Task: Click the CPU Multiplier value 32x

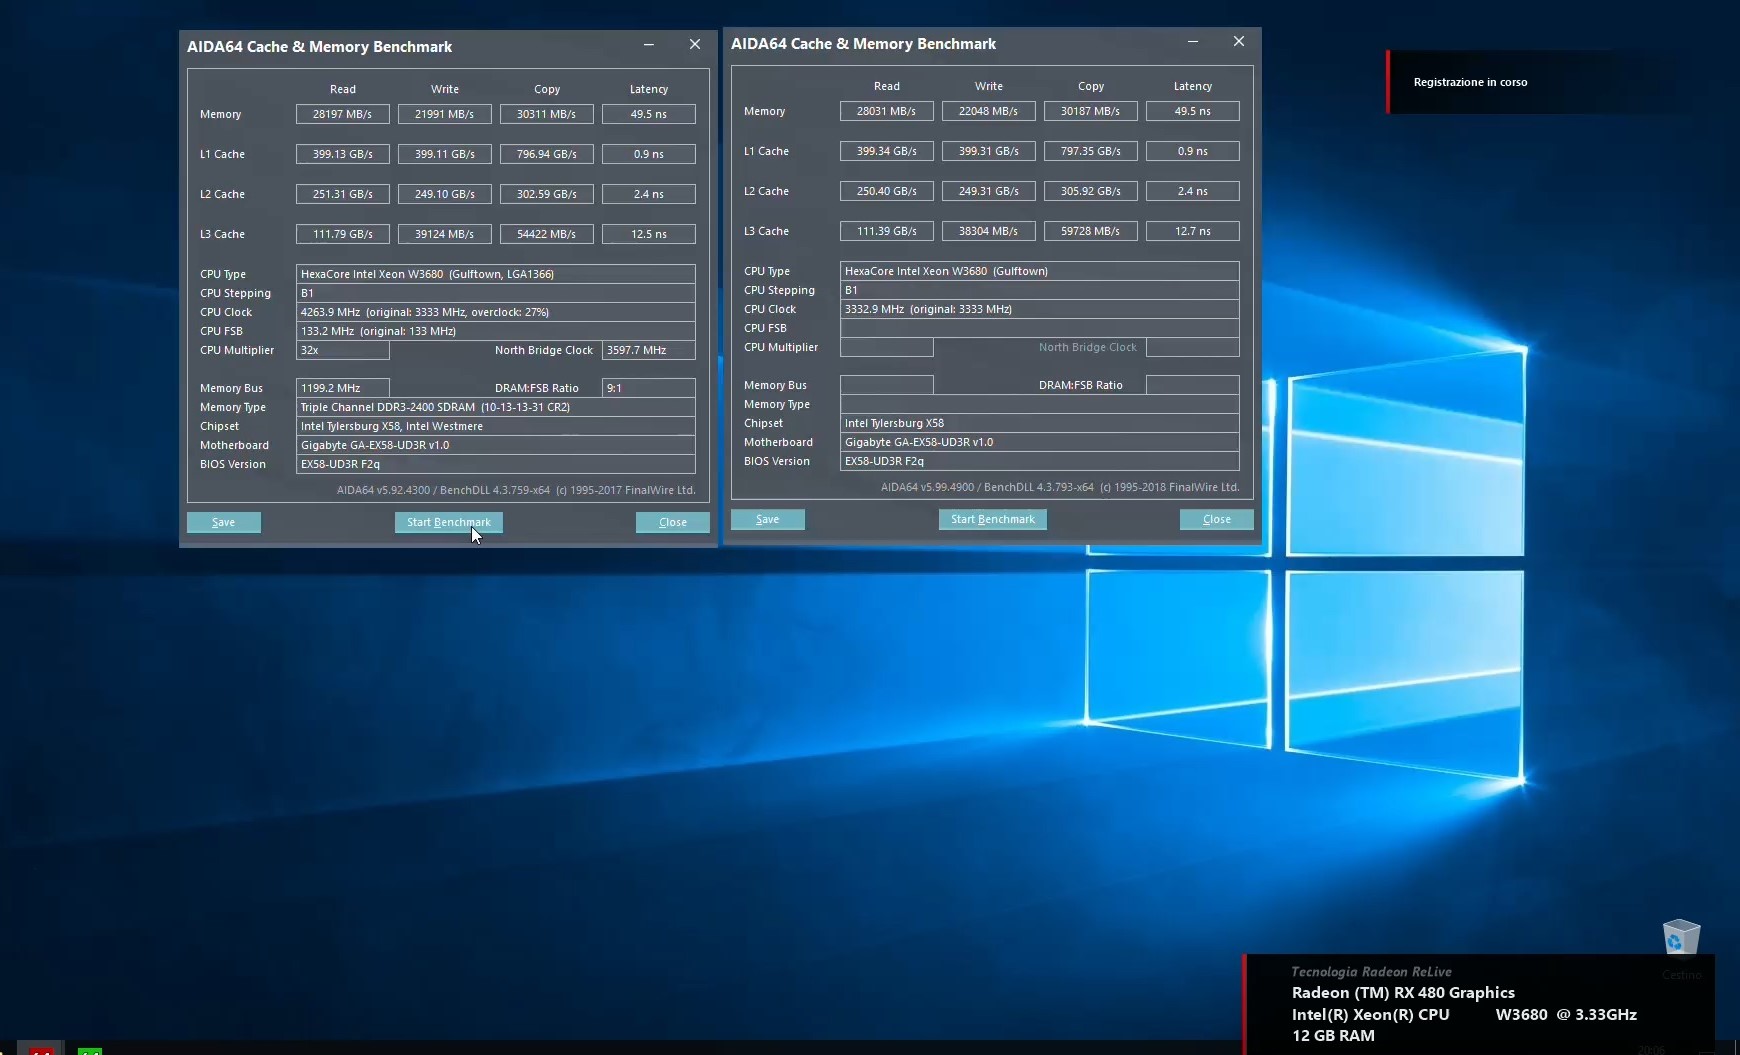Action: tap(343, 350)
